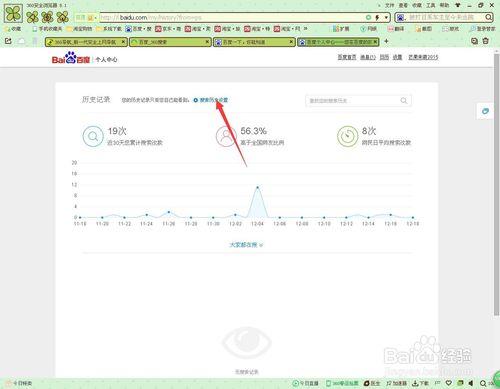Click the 收藏 star on bookmarks bar
This screenshot has width=500, height=389.
click(13, 29)
